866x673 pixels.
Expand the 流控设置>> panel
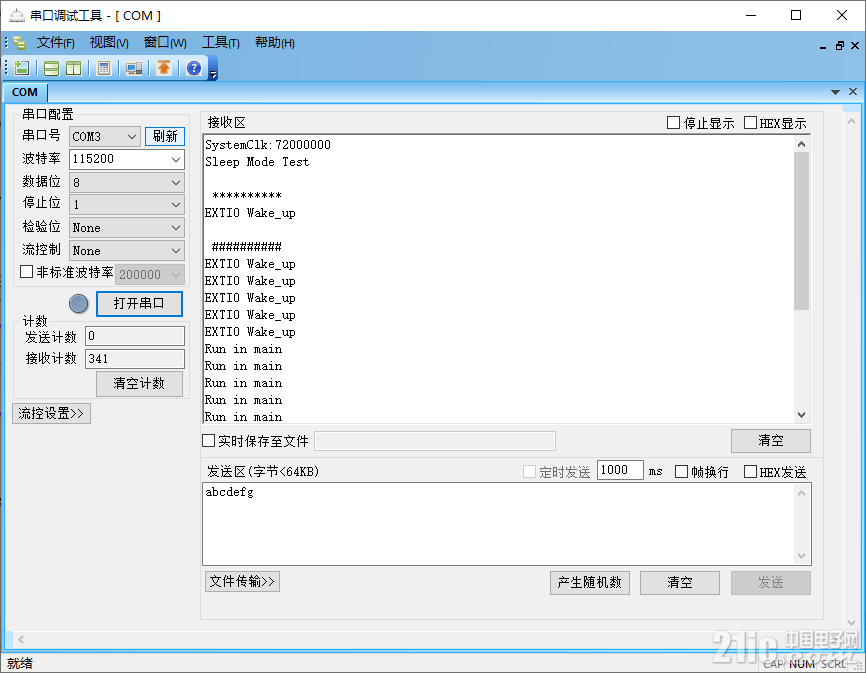tap(51, 414)
